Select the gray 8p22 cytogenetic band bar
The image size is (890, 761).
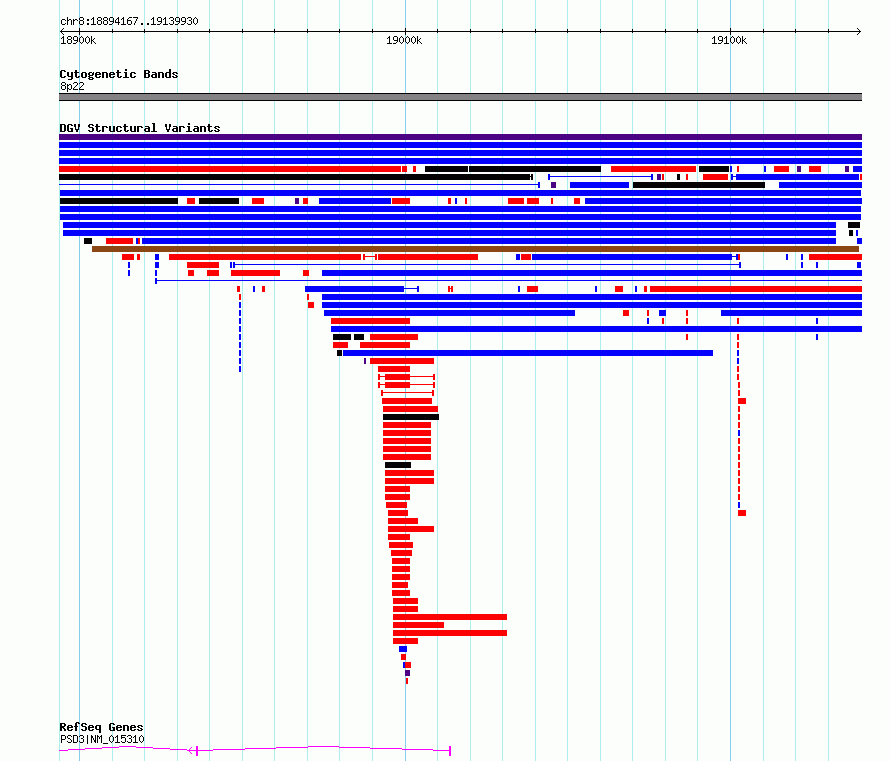click(x=460, y=97)
